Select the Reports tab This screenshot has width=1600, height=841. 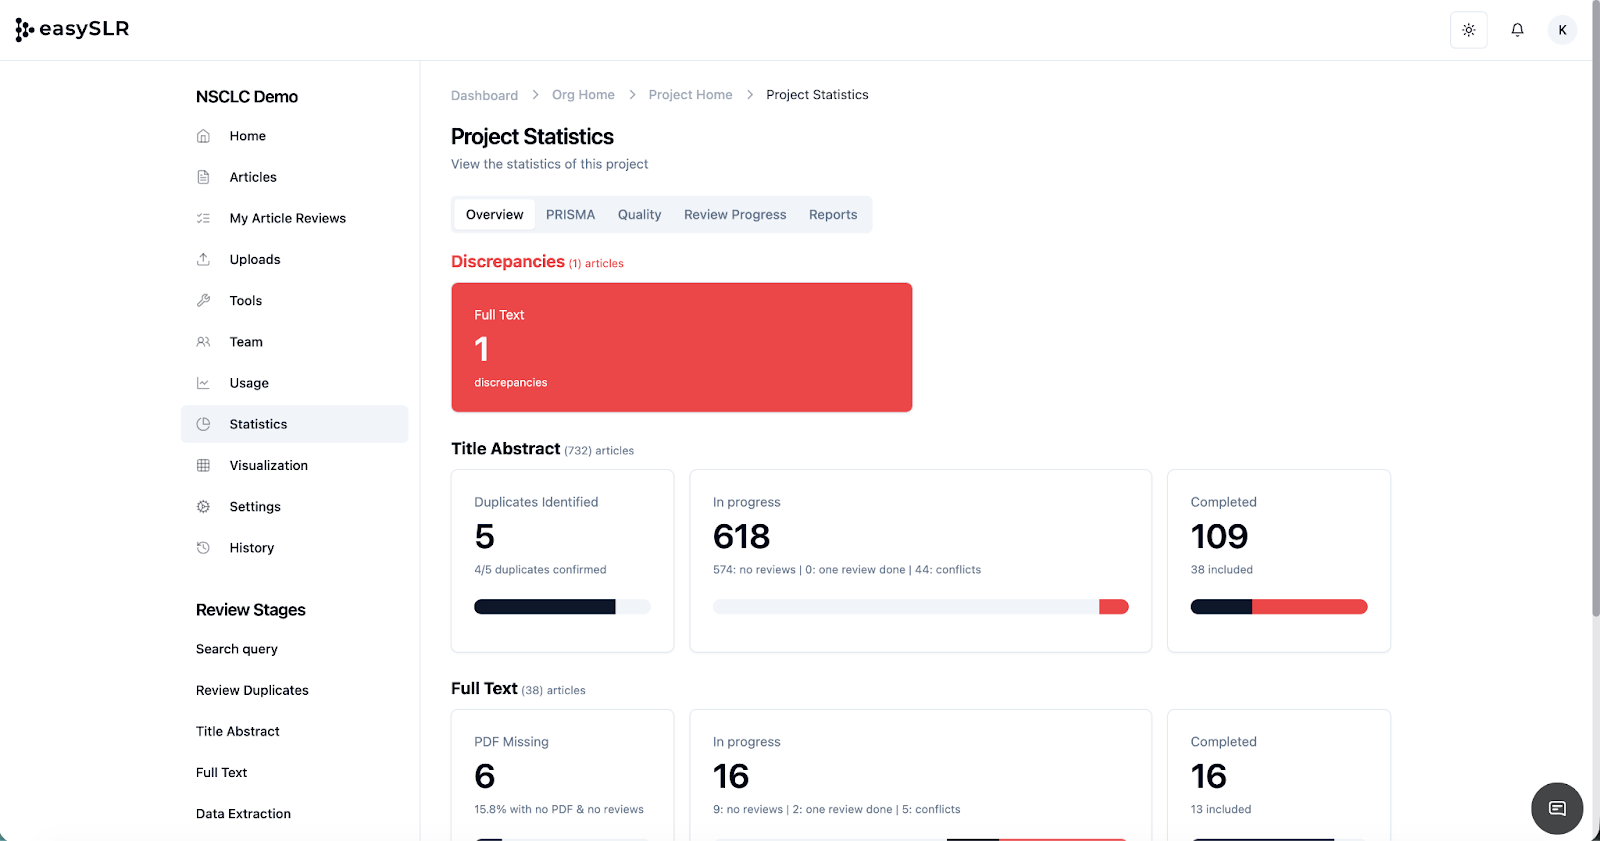833,215
